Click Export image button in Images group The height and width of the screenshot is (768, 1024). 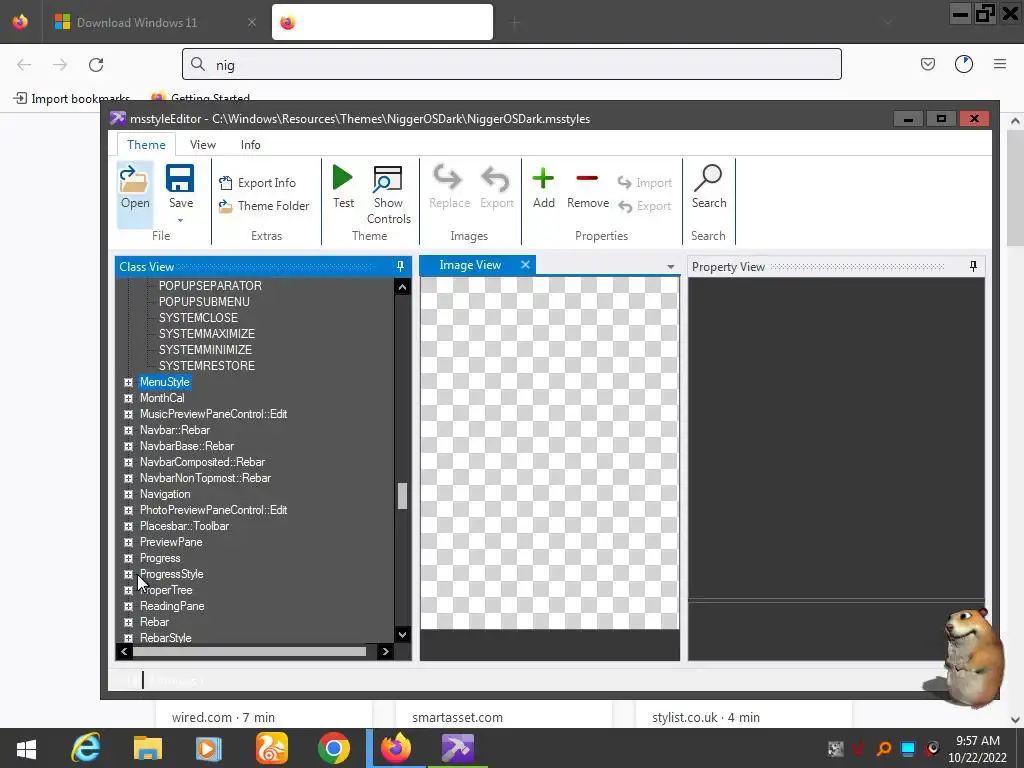pyautogui.click(x=496, y=187)
